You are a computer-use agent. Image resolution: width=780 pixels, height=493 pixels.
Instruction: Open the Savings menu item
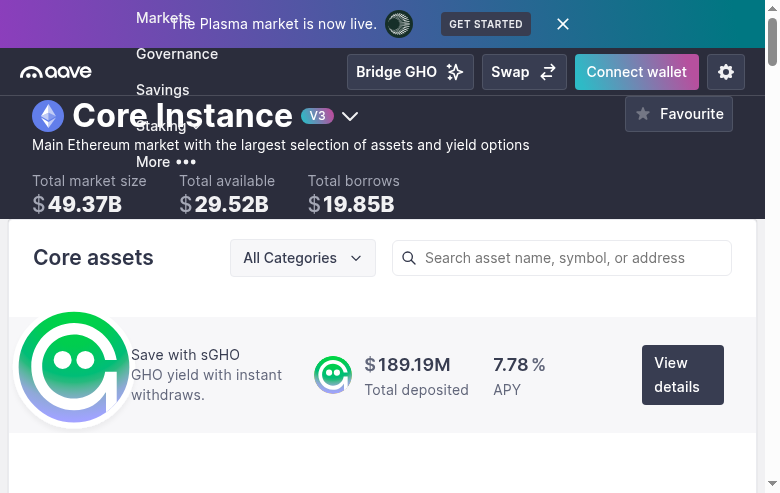[163, 90]
